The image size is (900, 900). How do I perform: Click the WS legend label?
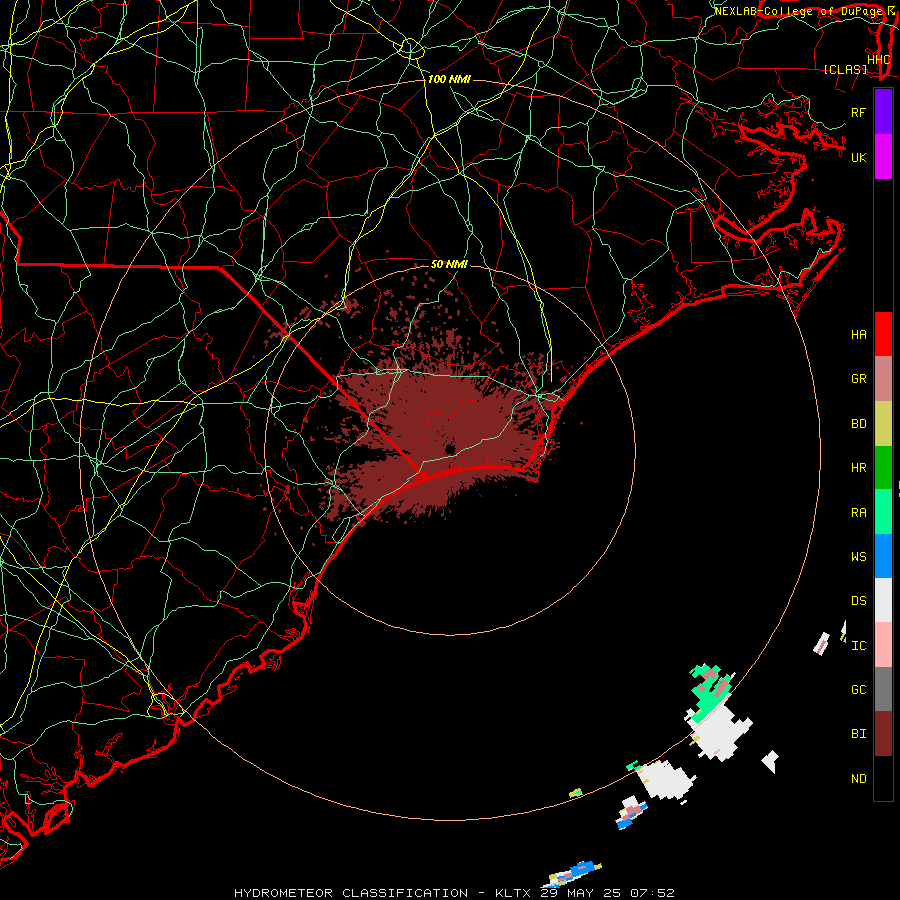tap(858, 557)
